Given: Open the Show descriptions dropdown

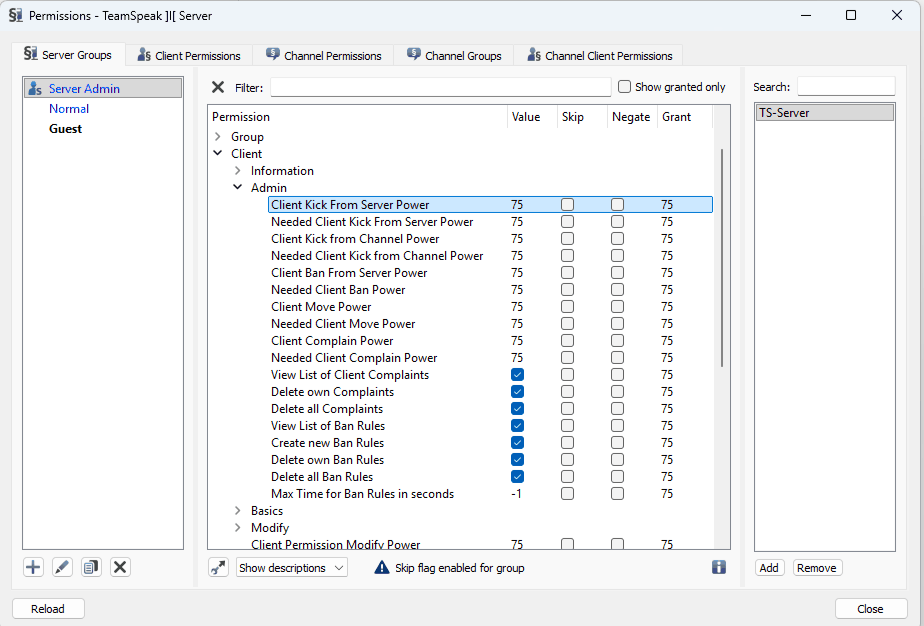Looking at the screenshot, I should (x=292, y=568).
